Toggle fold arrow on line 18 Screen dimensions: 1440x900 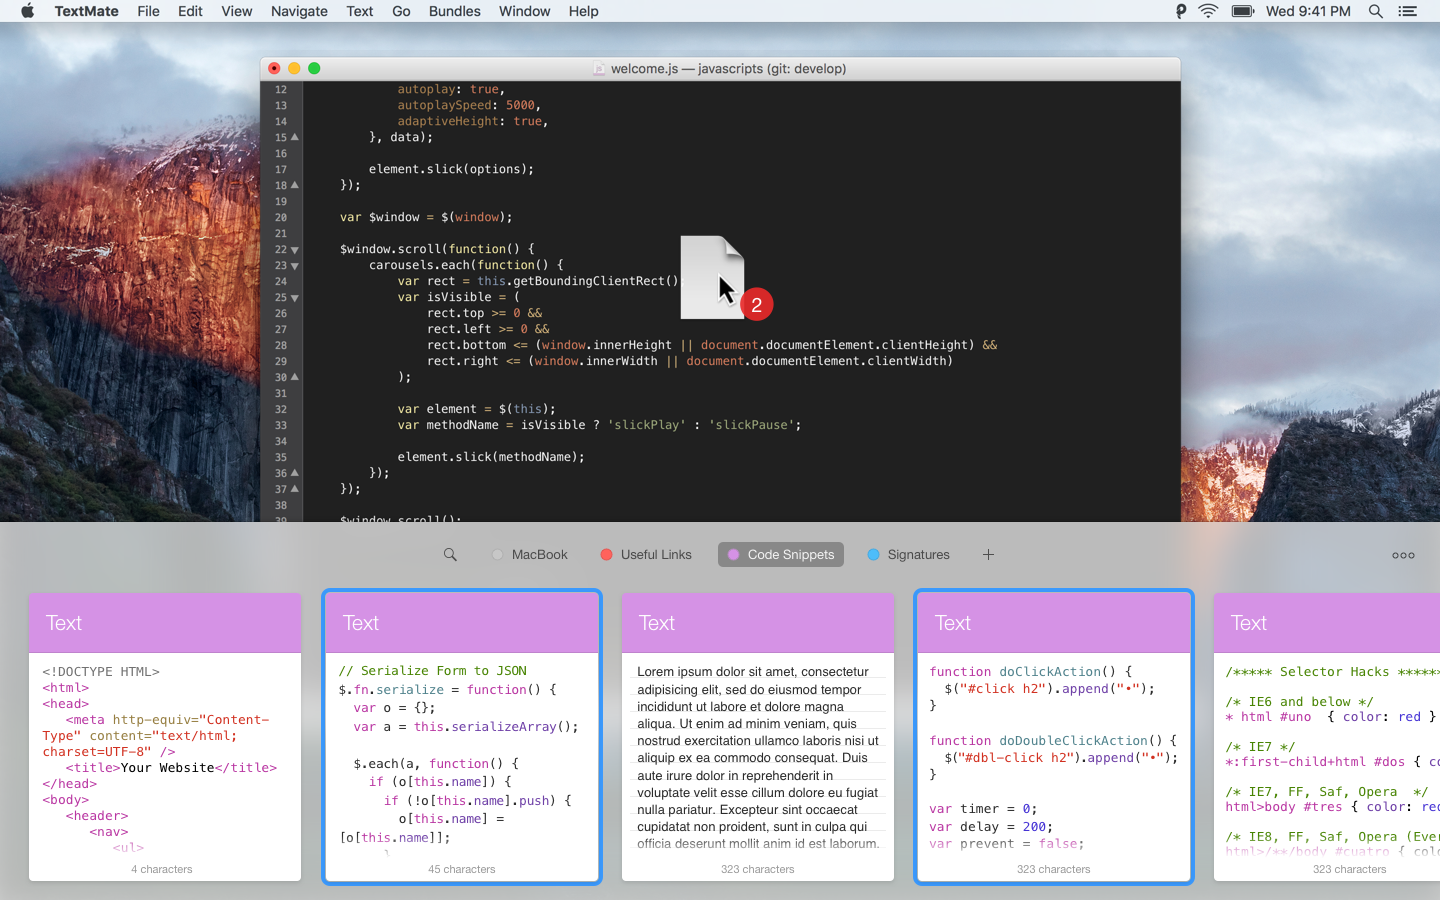pos(294,185)
